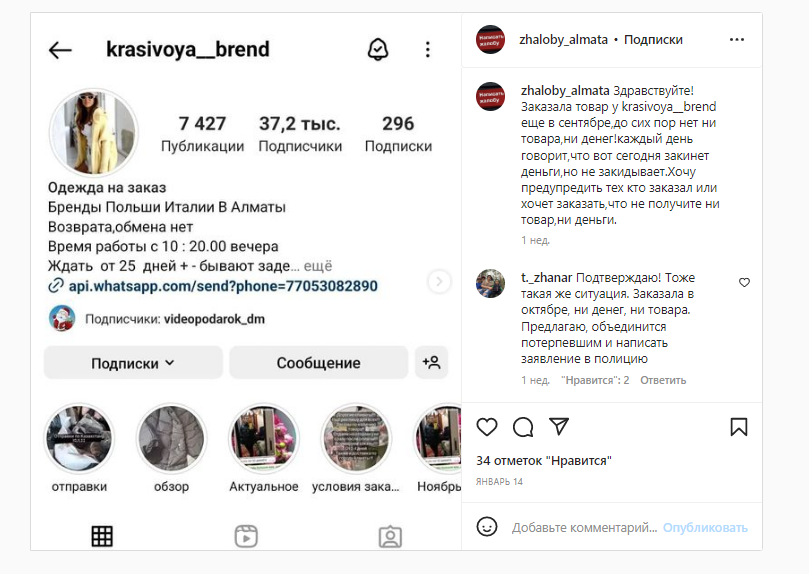Go back using the left arrow icon
The image size is (809, 574).
click(x=60, y=50)
